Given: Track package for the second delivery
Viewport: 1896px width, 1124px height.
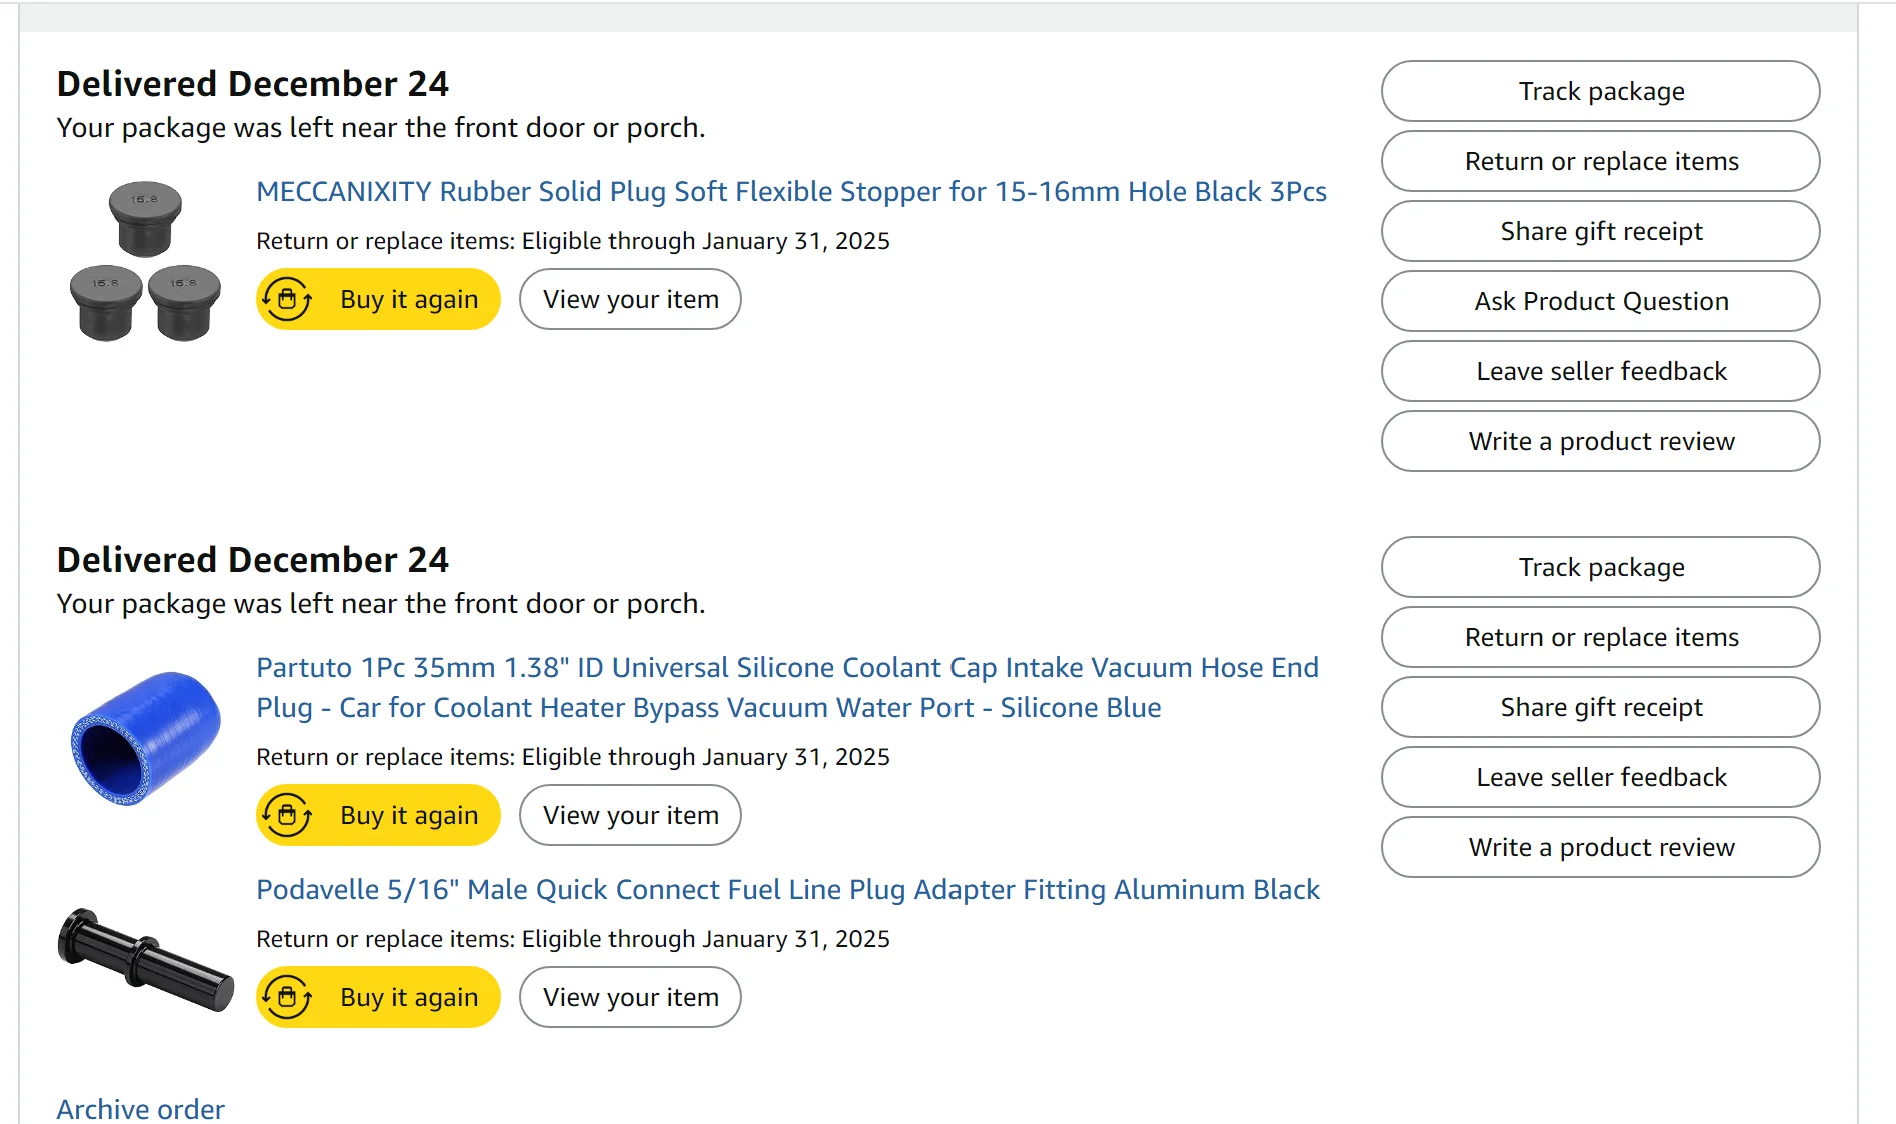Looking at the screenshot, I should click(1600, 567).
